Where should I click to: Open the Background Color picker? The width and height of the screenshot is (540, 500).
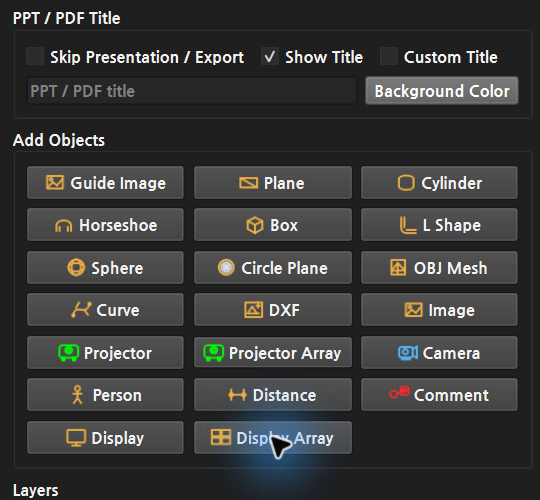[x=442, y=91]
